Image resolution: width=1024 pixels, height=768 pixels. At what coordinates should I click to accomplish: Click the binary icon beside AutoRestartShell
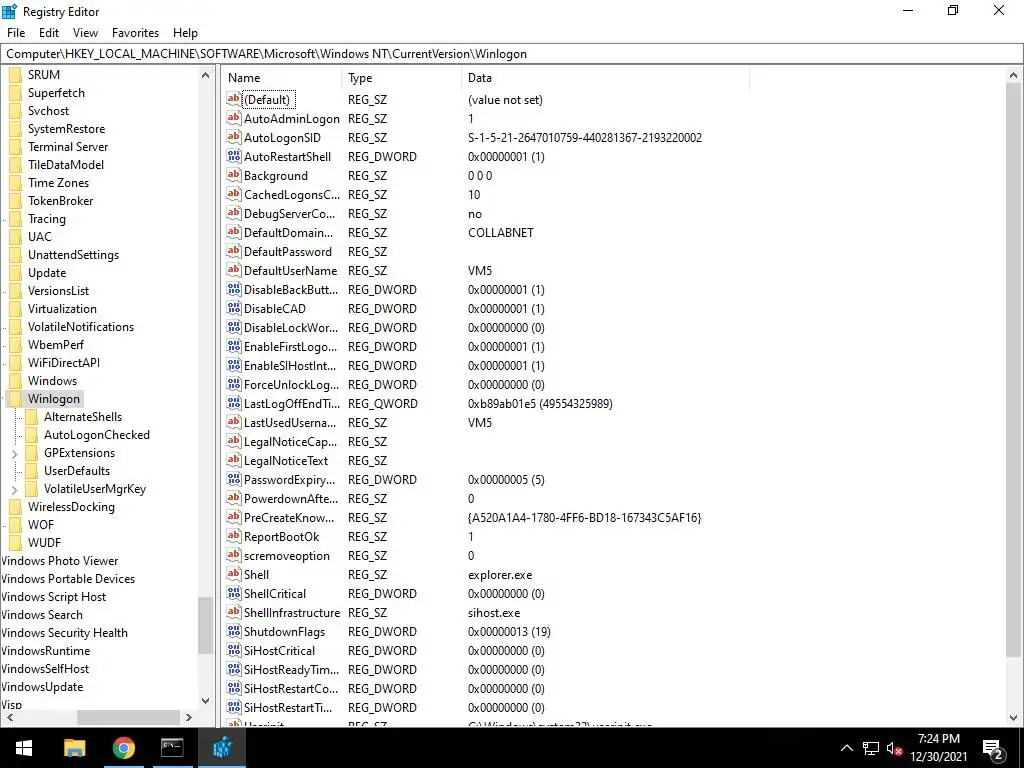(234, 156)
